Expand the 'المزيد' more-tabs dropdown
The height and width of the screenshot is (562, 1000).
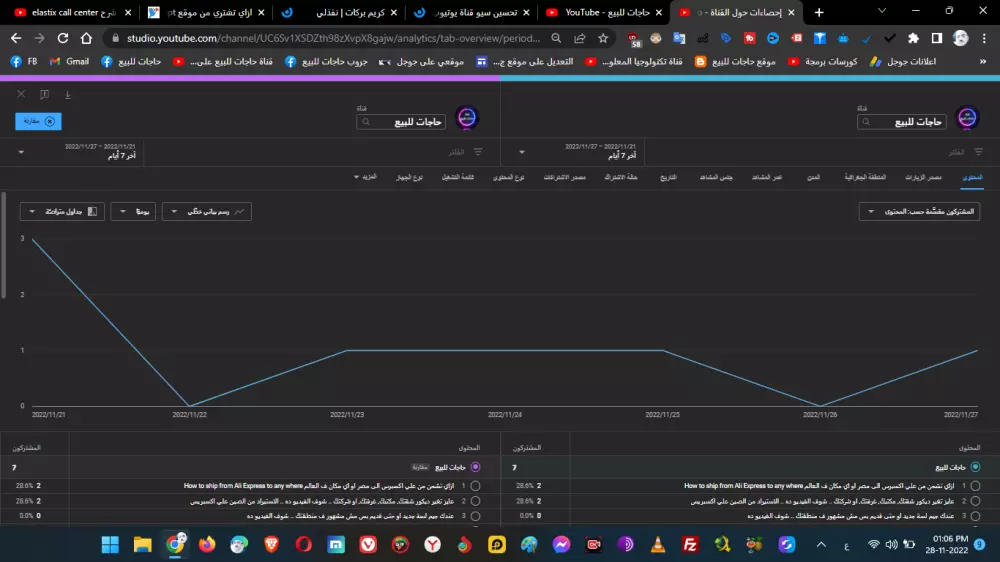(365, 177)
